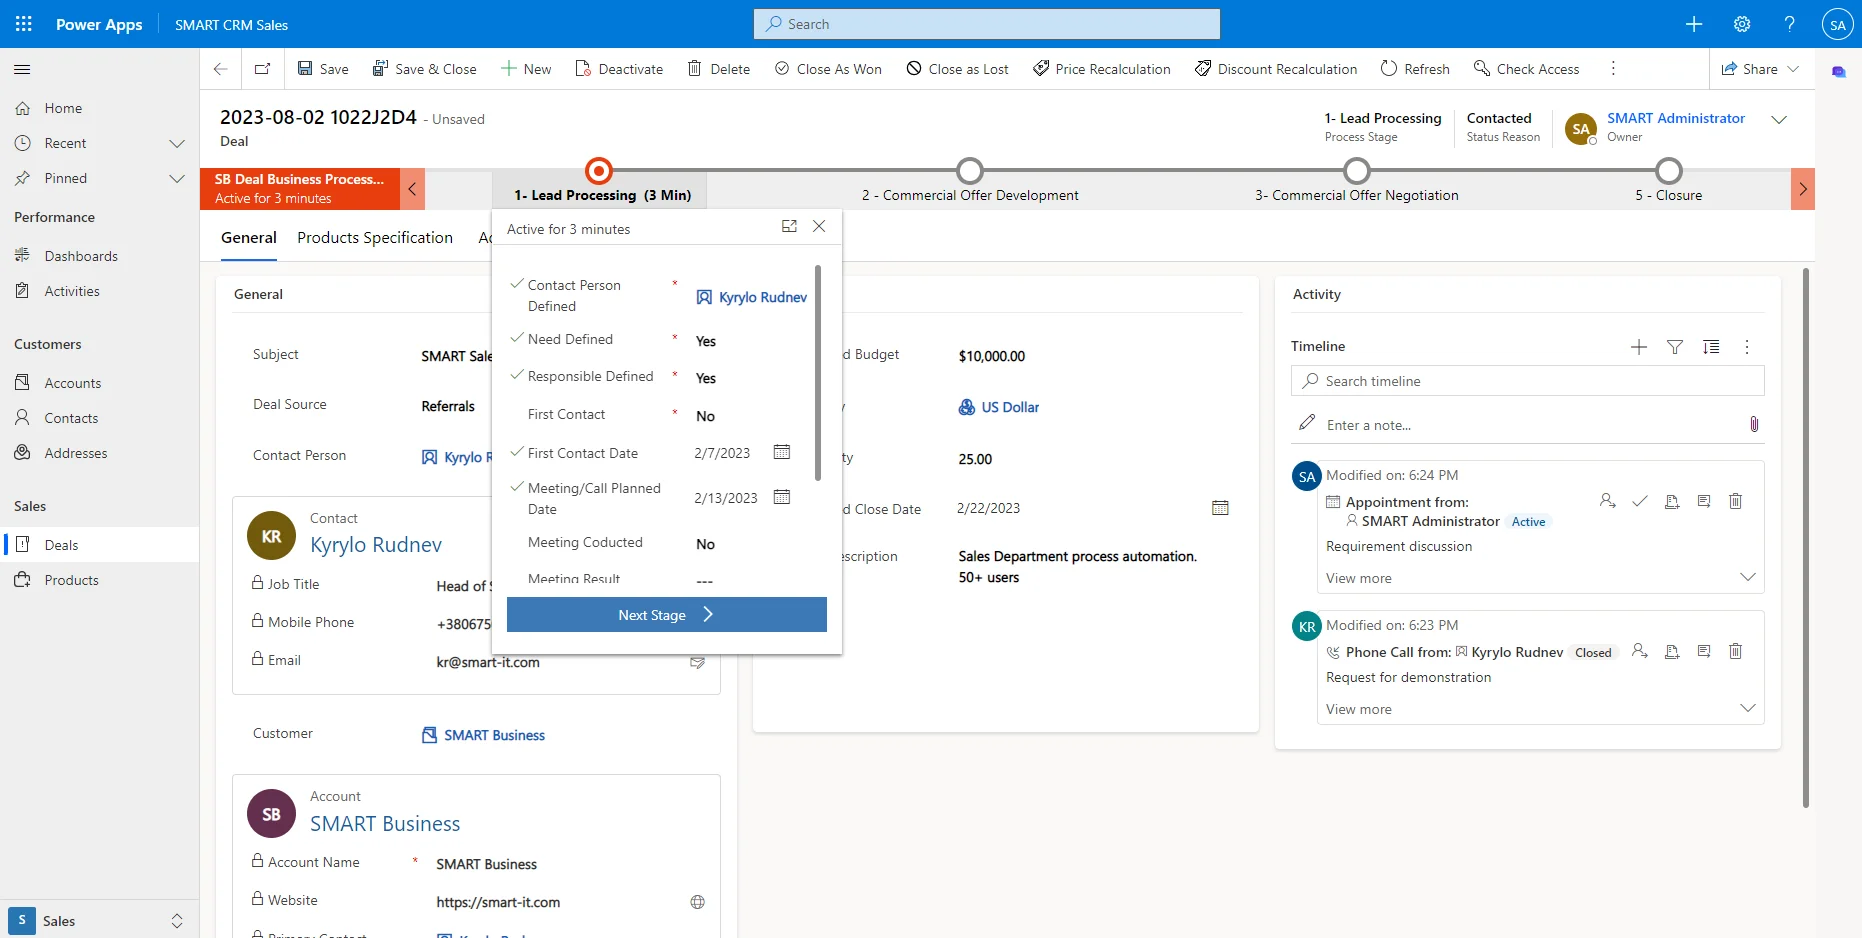
Task: Delete the Appointment timeline entry
Action: tap(1735, 501)
